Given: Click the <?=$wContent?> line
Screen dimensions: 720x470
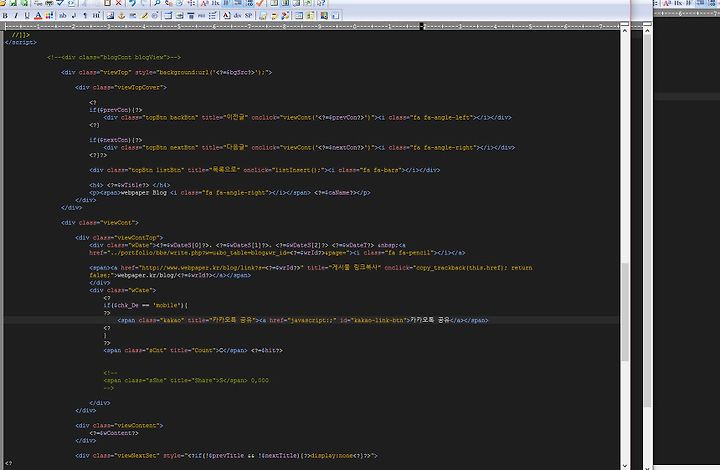Looking at the screenshot, I should (114, 433).
